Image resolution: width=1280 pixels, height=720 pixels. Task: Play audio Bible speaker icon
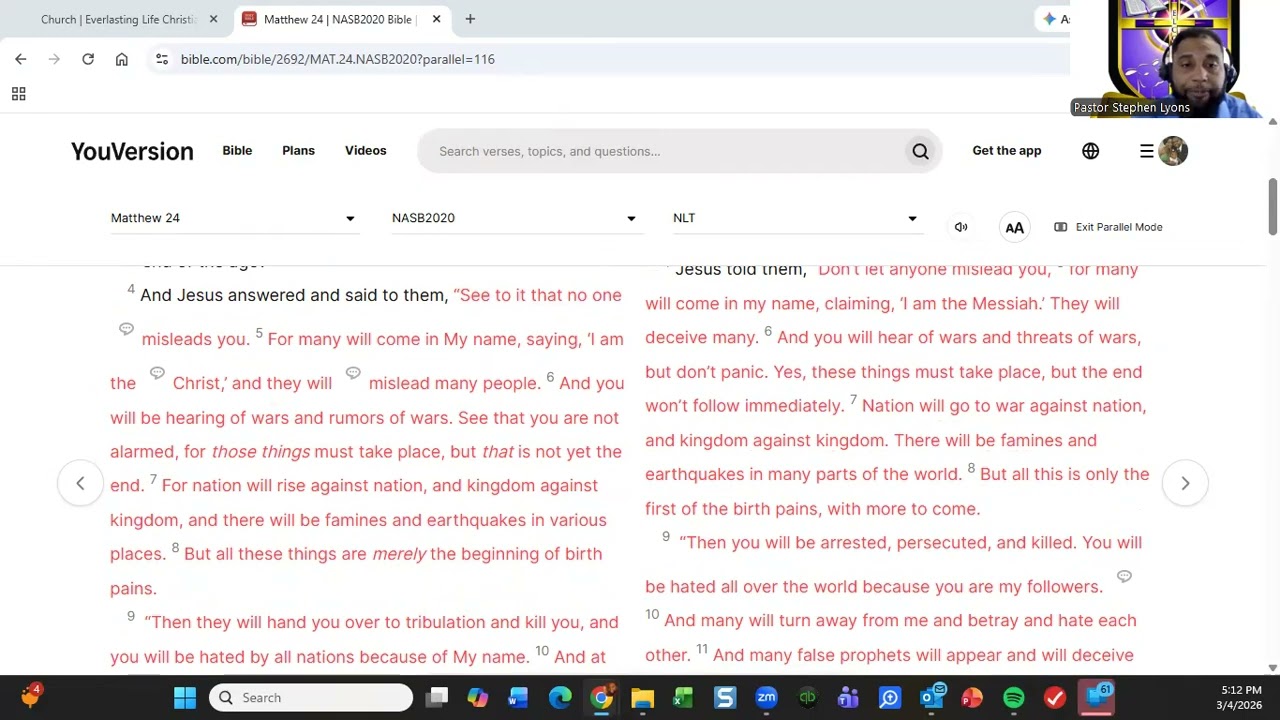961,227
